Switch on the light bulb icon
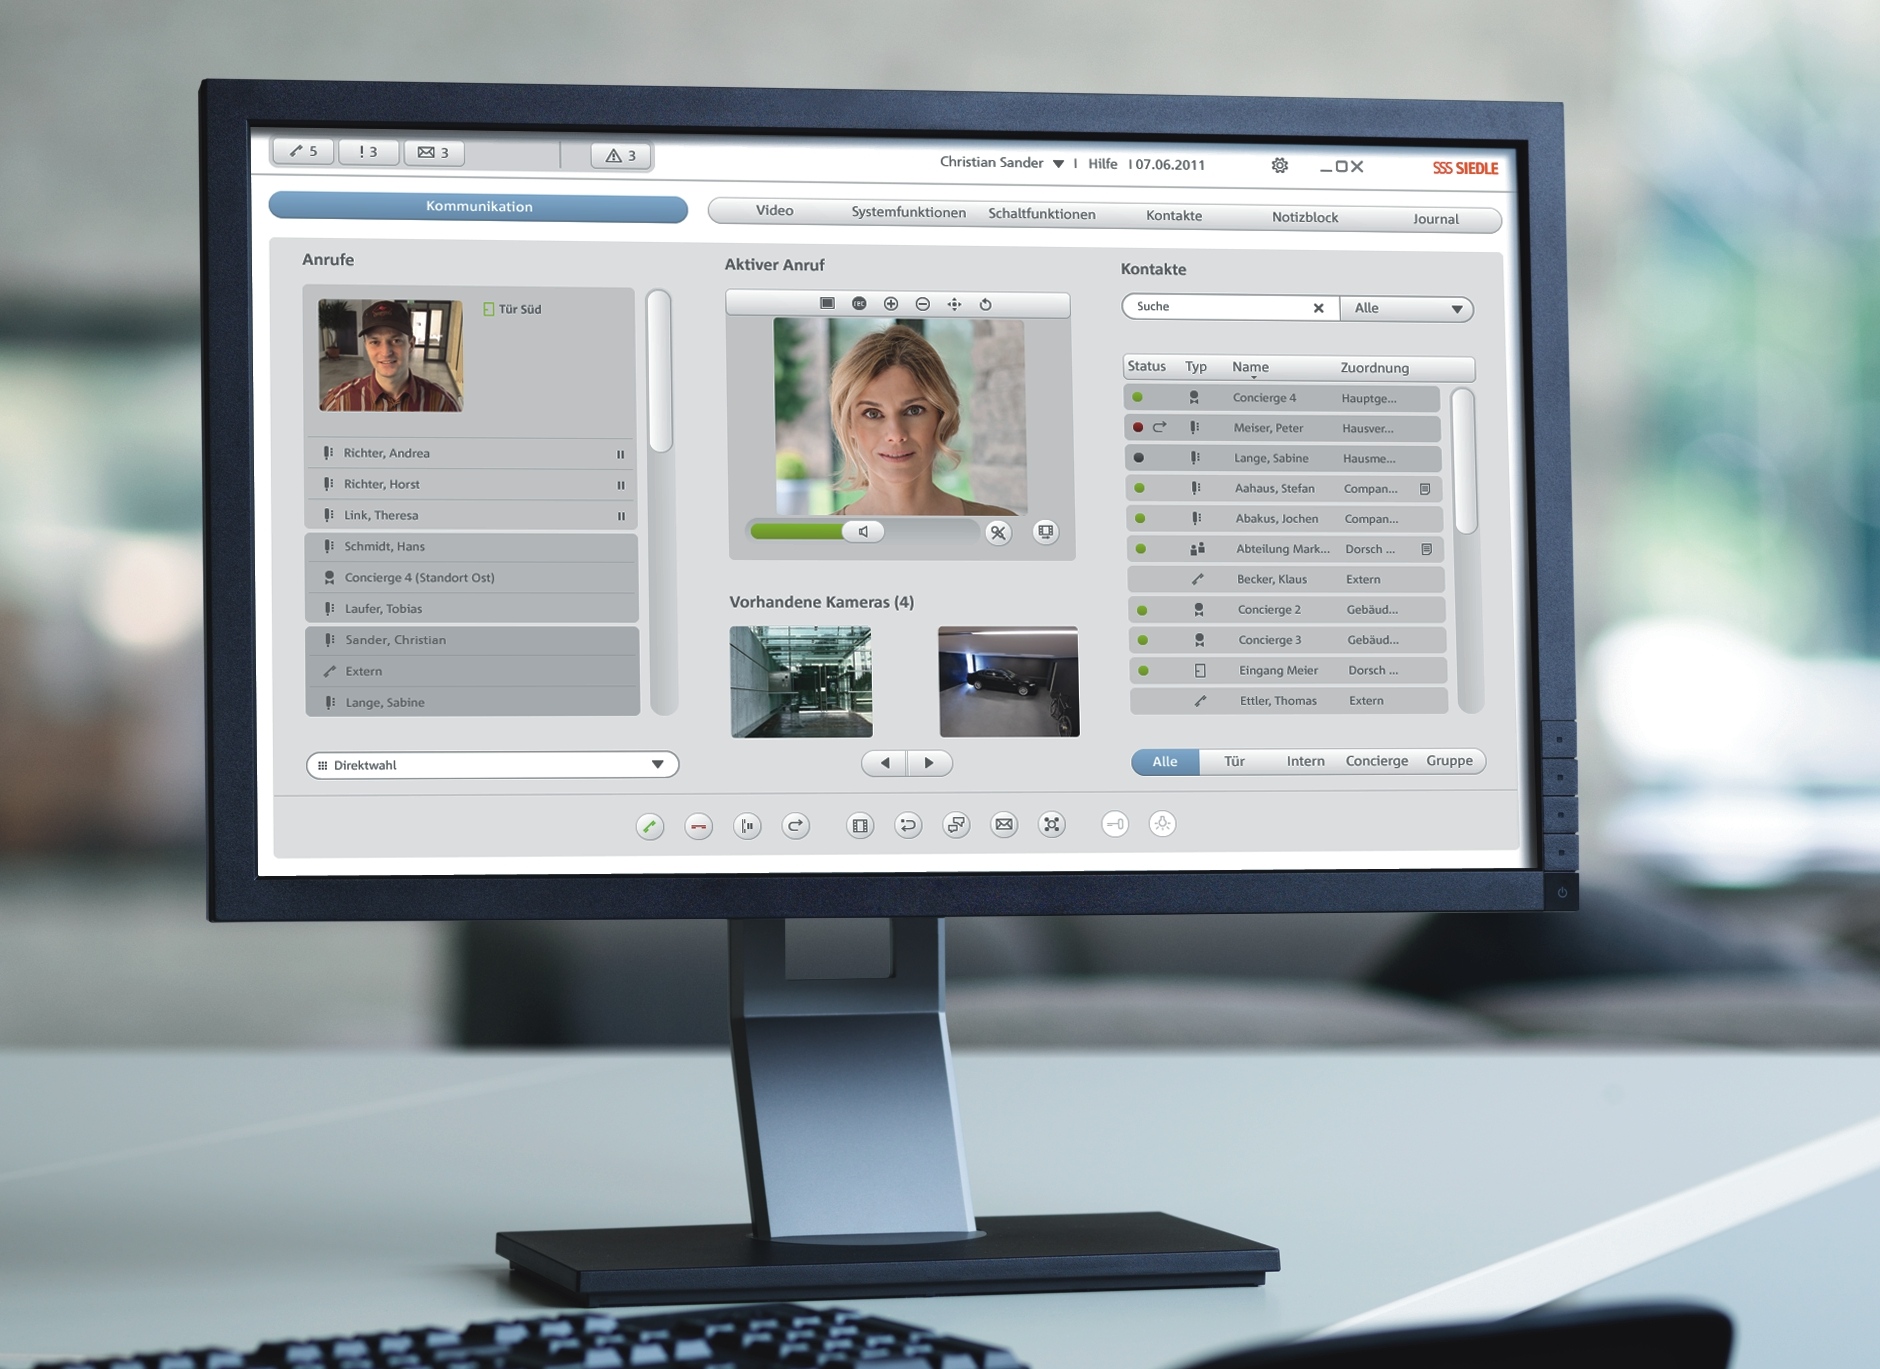This screenshot has height=1369, width=1880. (x=1162, y=824)
